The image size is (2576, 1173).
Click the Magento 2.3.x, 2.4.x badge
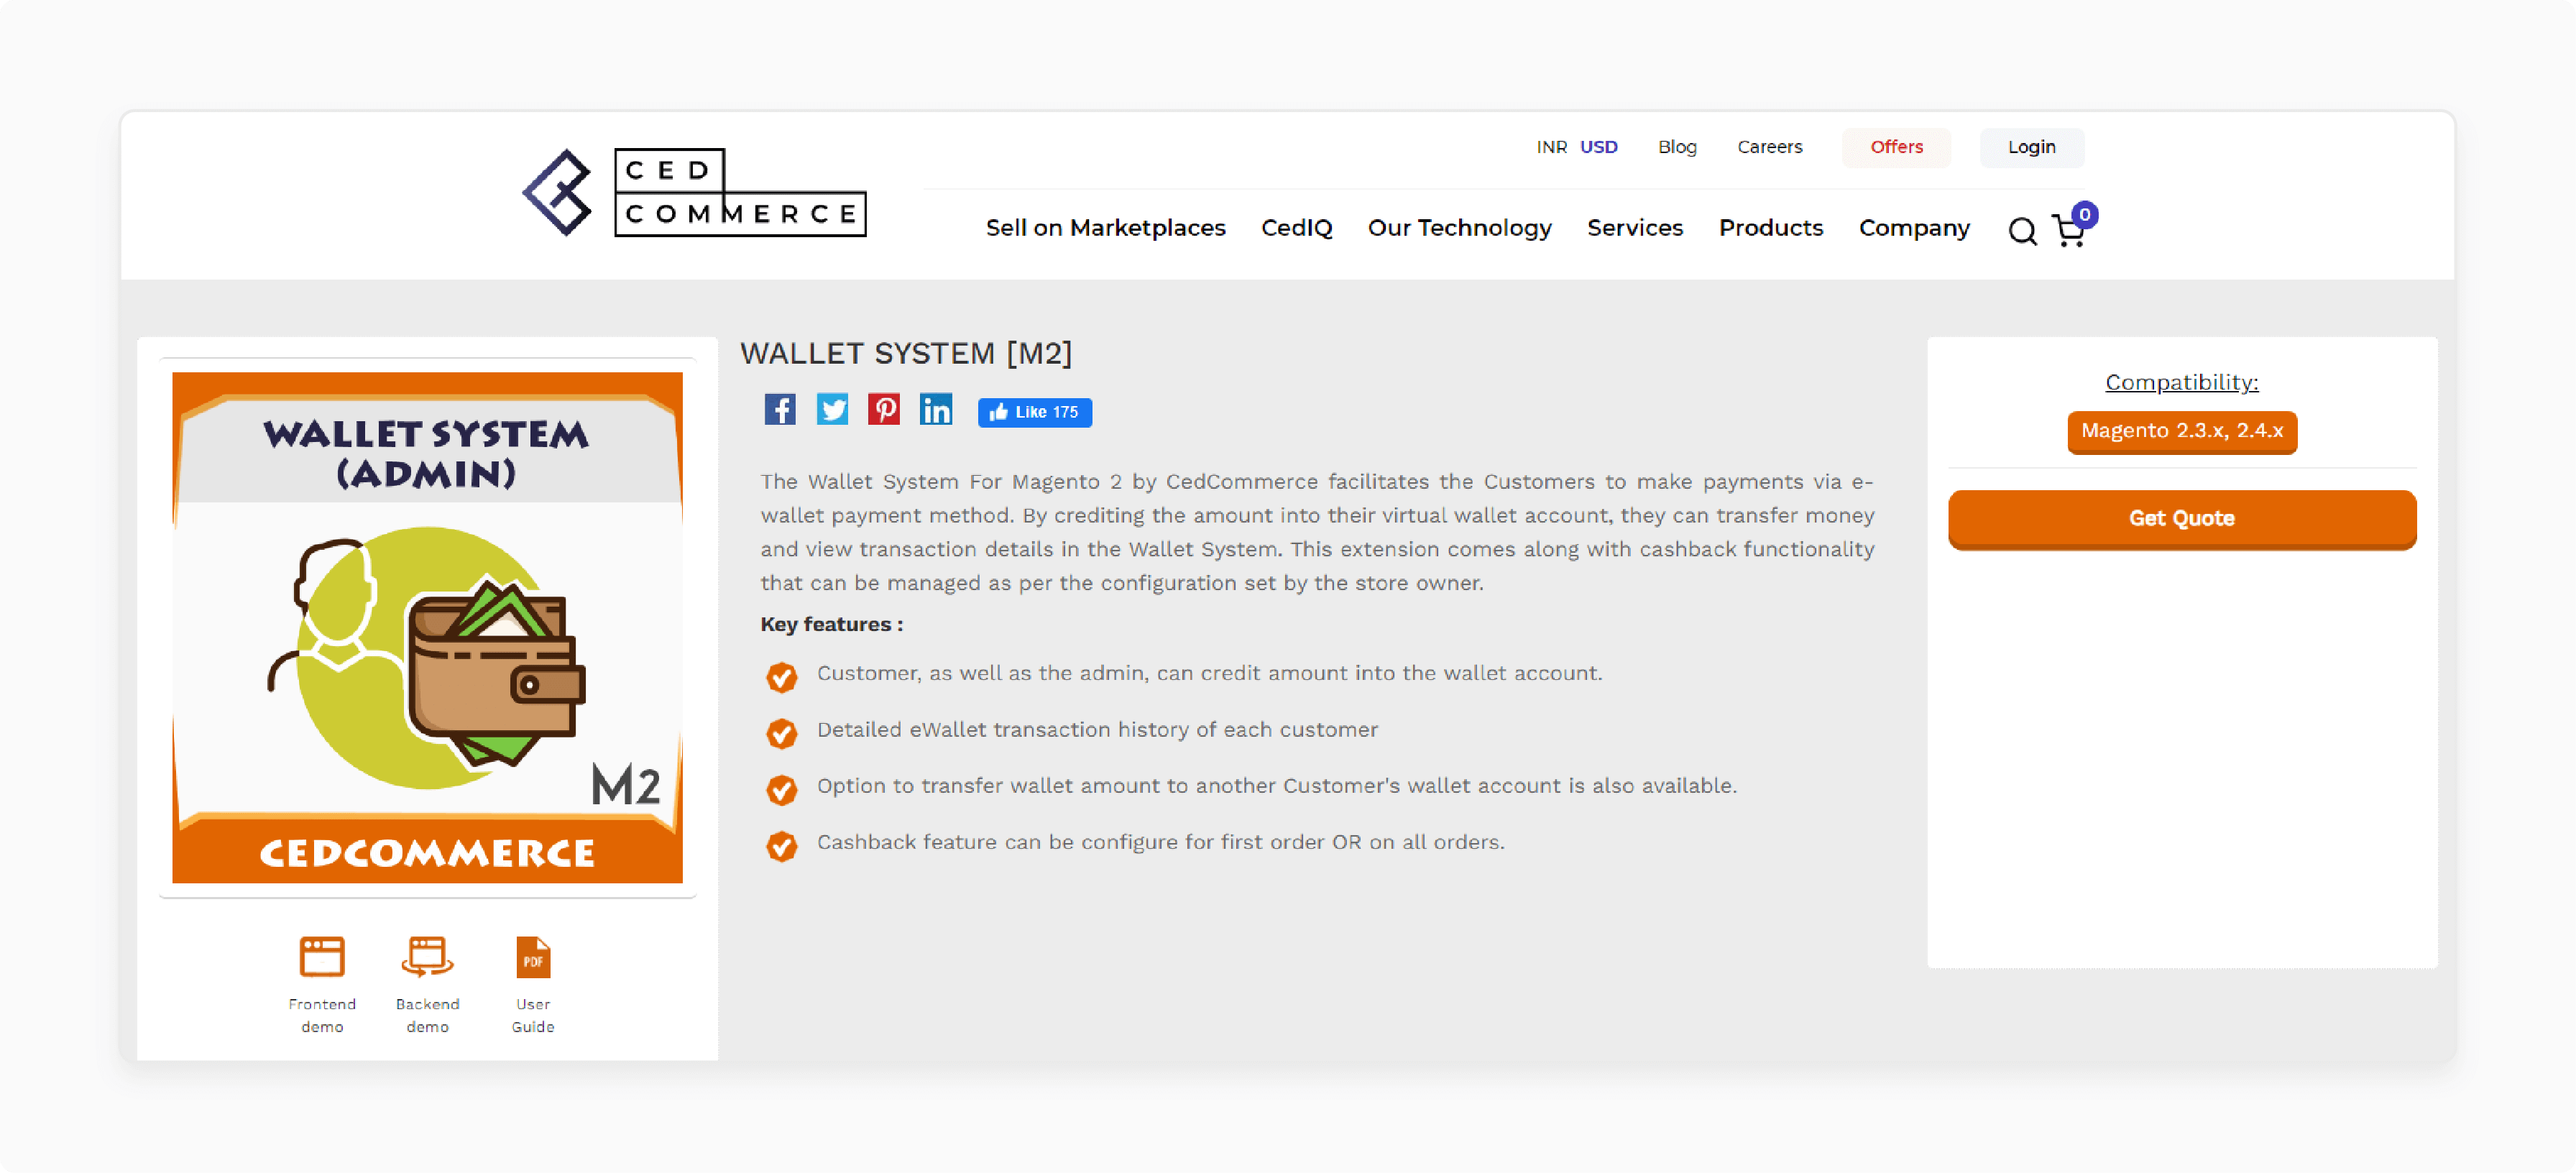(x=2181, y=432)
